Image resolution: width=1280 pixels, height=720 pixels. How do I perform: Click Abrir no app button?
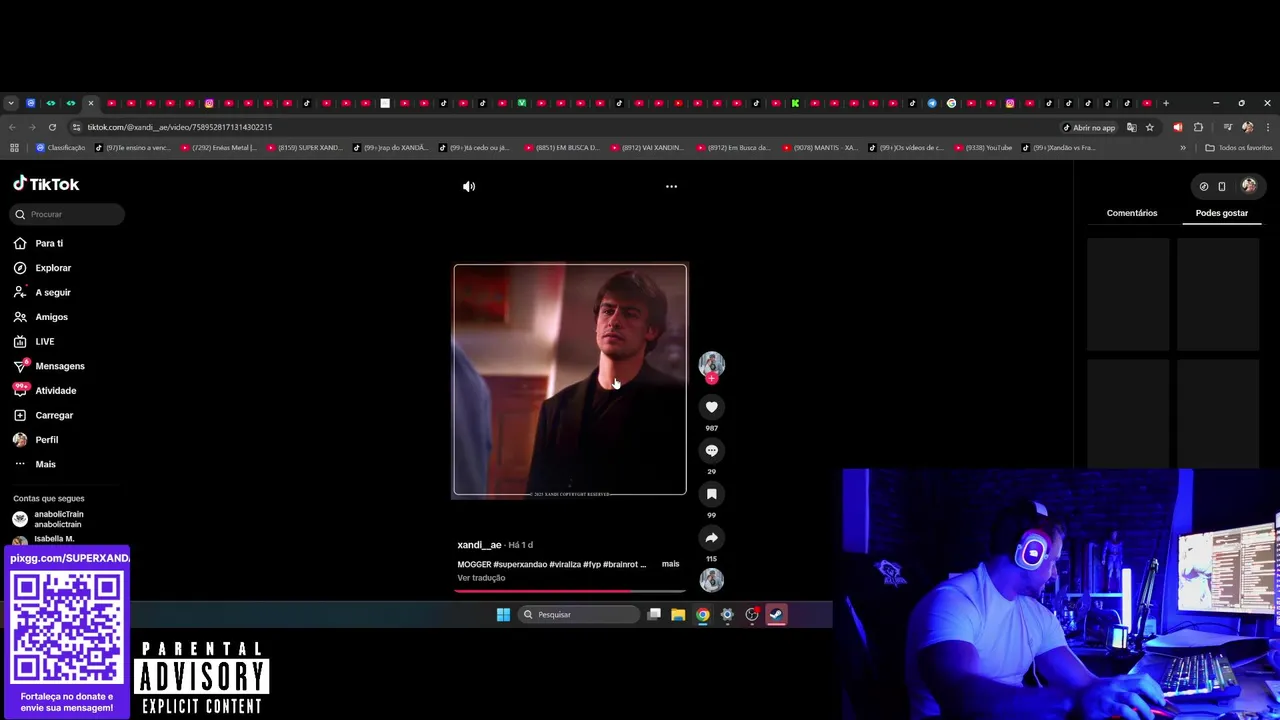[1088, 127]
